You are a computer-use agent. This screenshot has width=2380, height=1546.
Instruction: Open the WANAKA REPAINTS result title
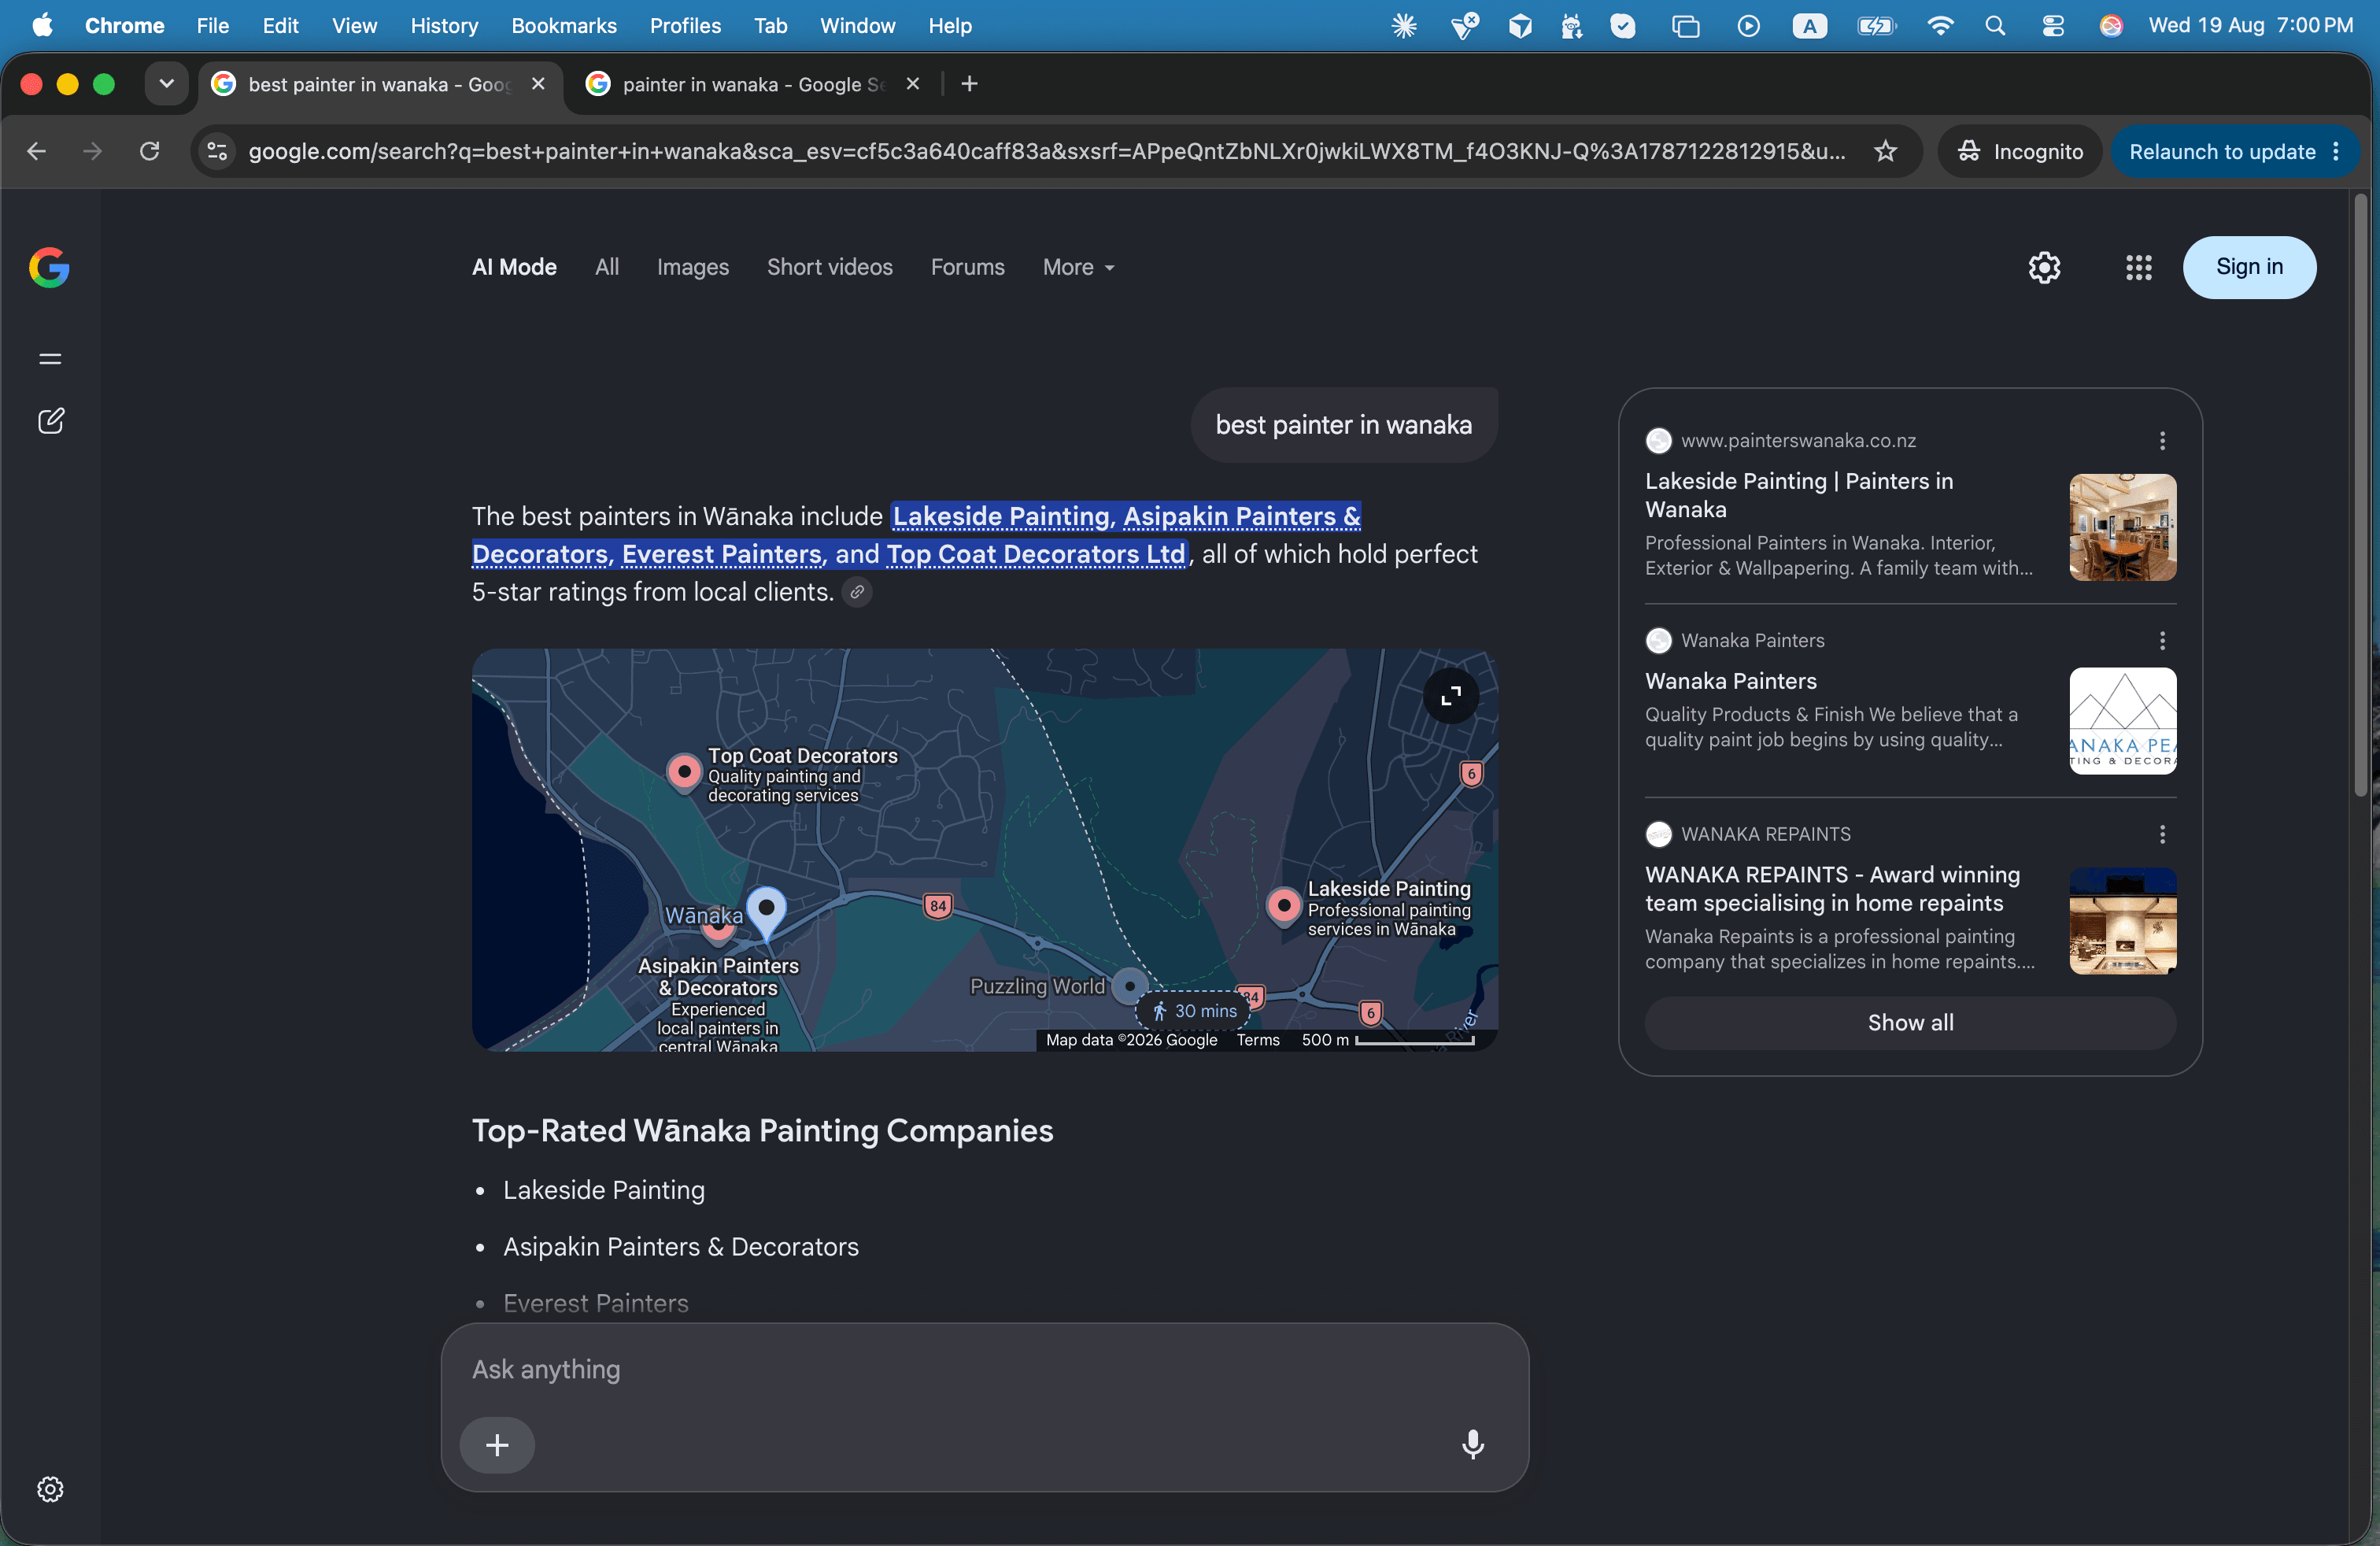[x=1832, y=889]
